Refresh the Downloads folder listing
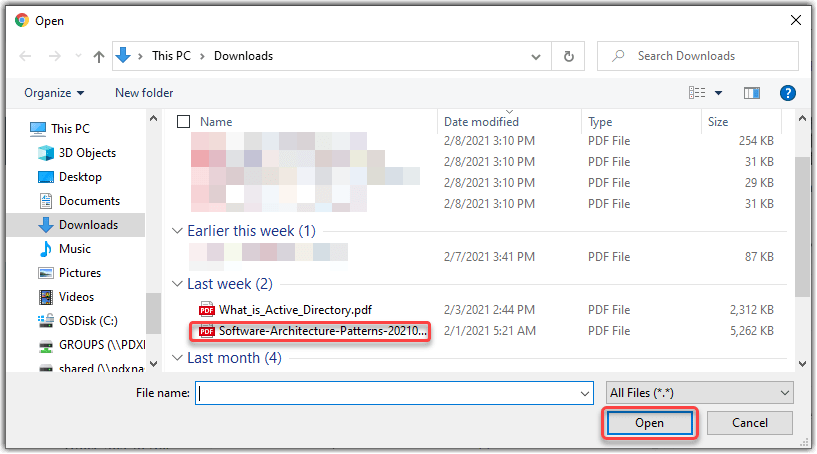Image resolution: width=817 pixels, height=454 pixels. 568,56
